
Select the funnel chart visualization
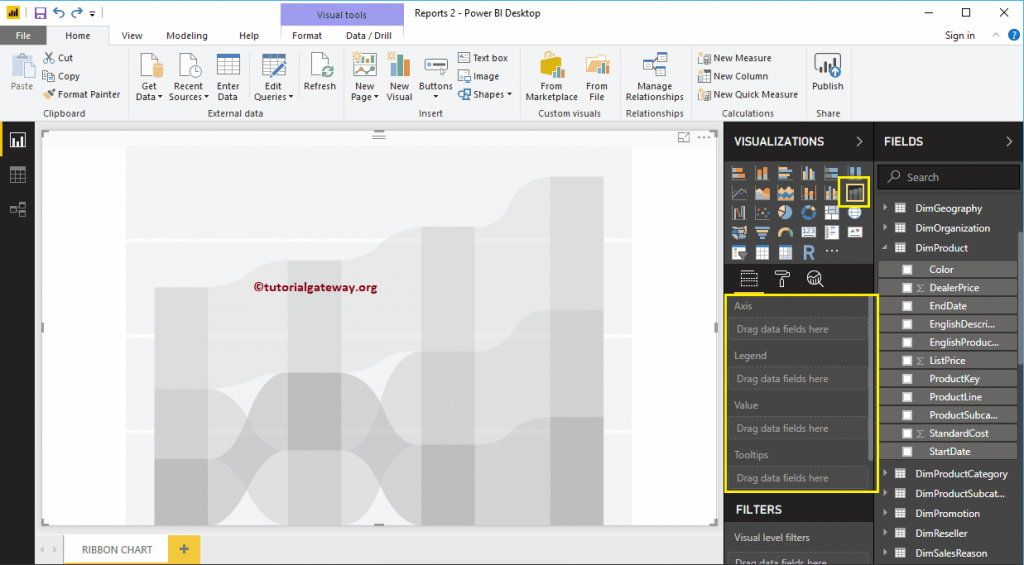click(762, 232)
